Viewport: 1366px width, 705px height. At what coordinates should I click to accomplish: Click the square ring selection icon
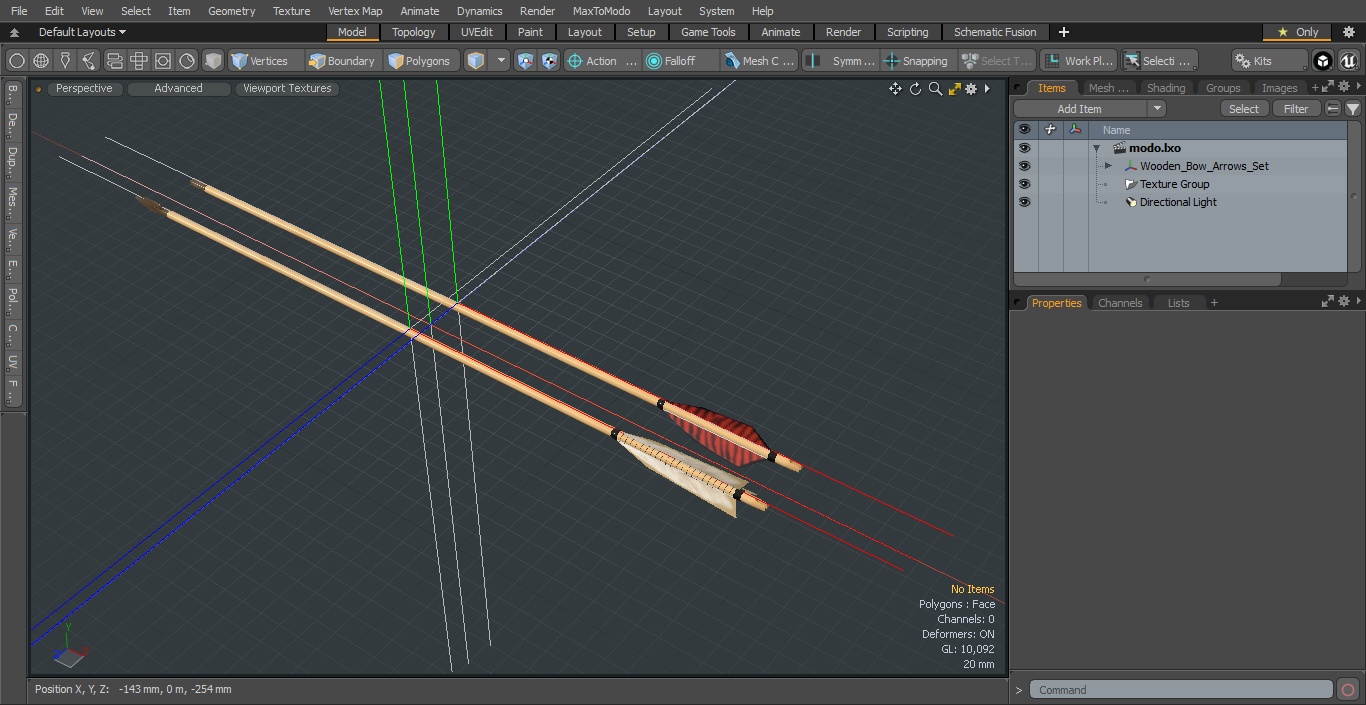point(163,61)
